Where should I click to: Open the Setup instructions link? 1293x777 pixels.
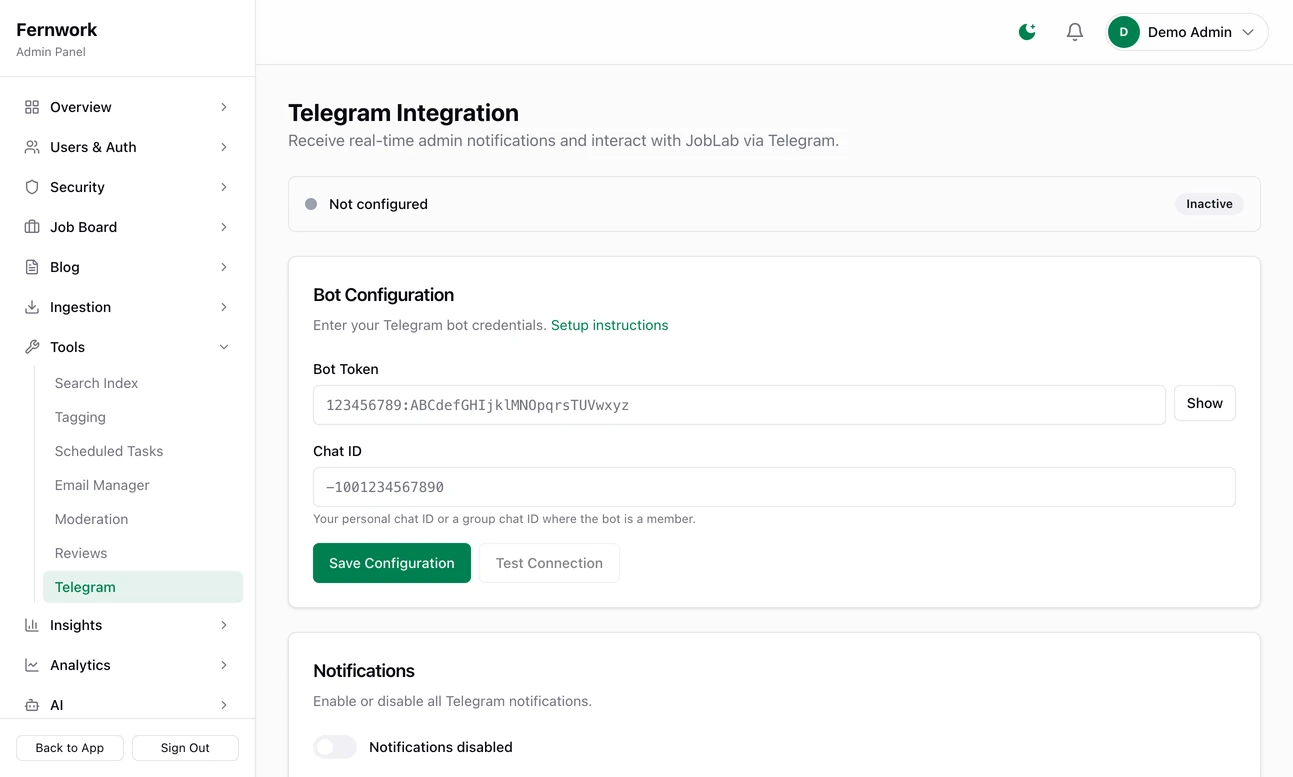pyautogui.click(x=610, y=325)
